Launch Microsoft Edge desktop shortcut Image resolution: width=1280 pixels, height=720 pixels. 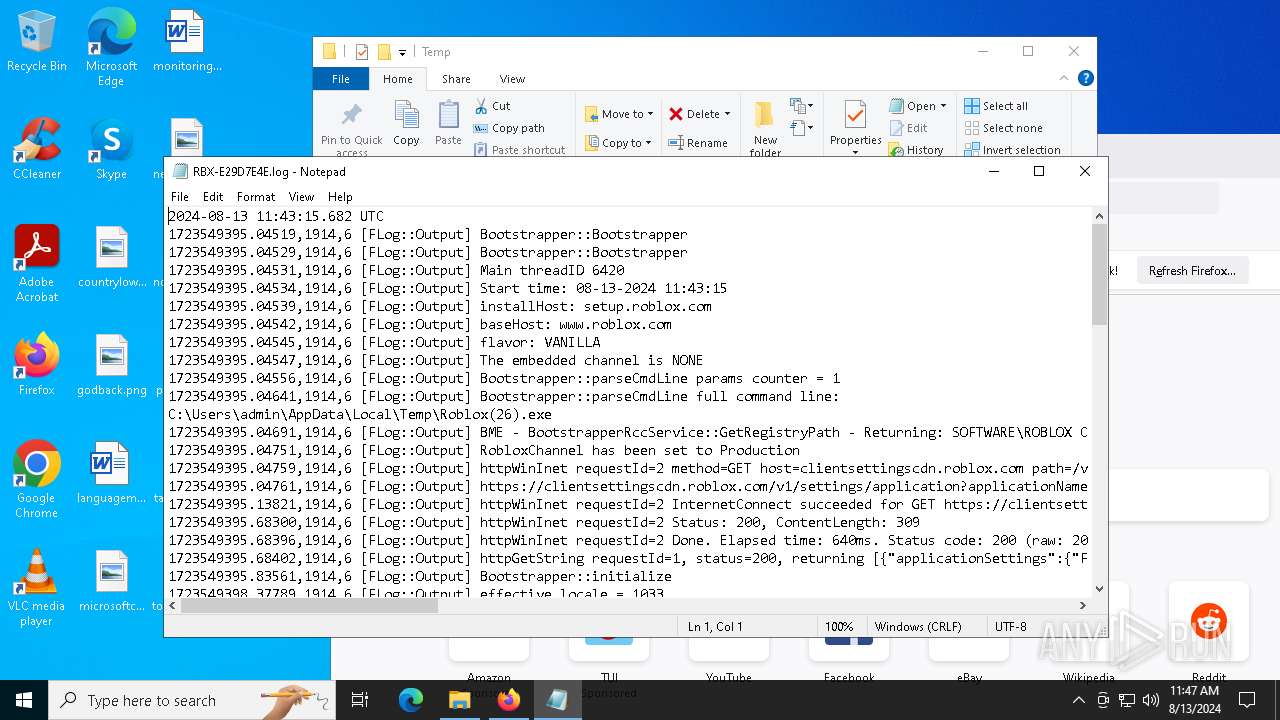pyautogui.click(x=111, y=47)
